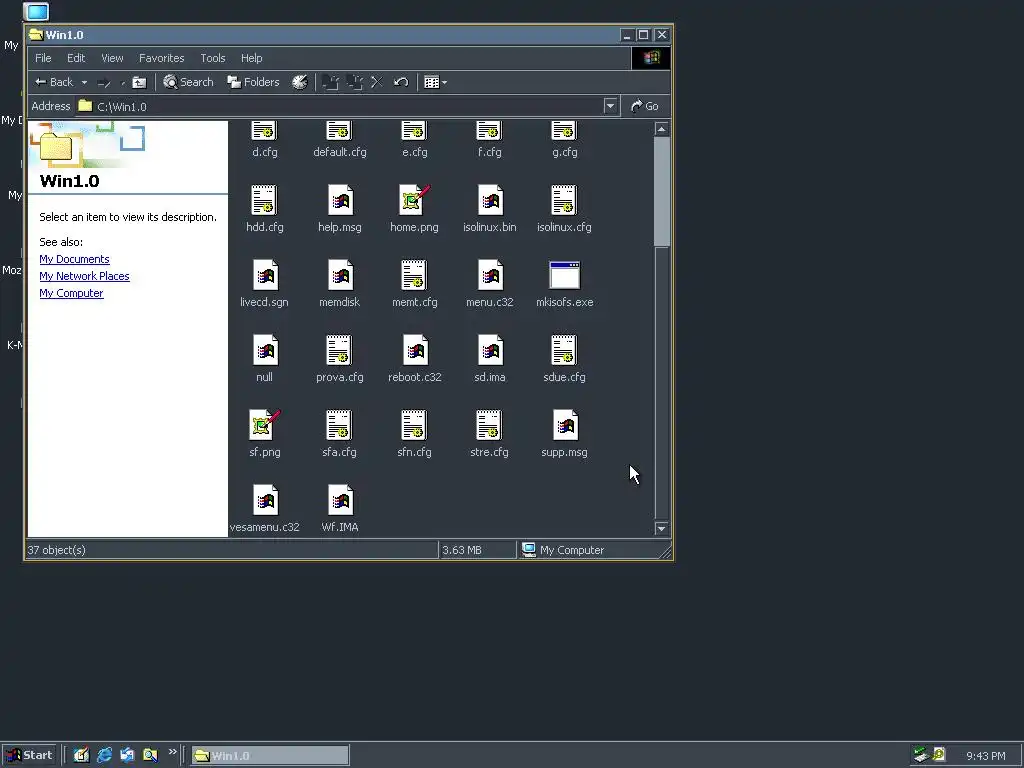Click the clock showing 9:43 PM
1024x768 pixels.
pyautogui.click(x=986, y=756)
